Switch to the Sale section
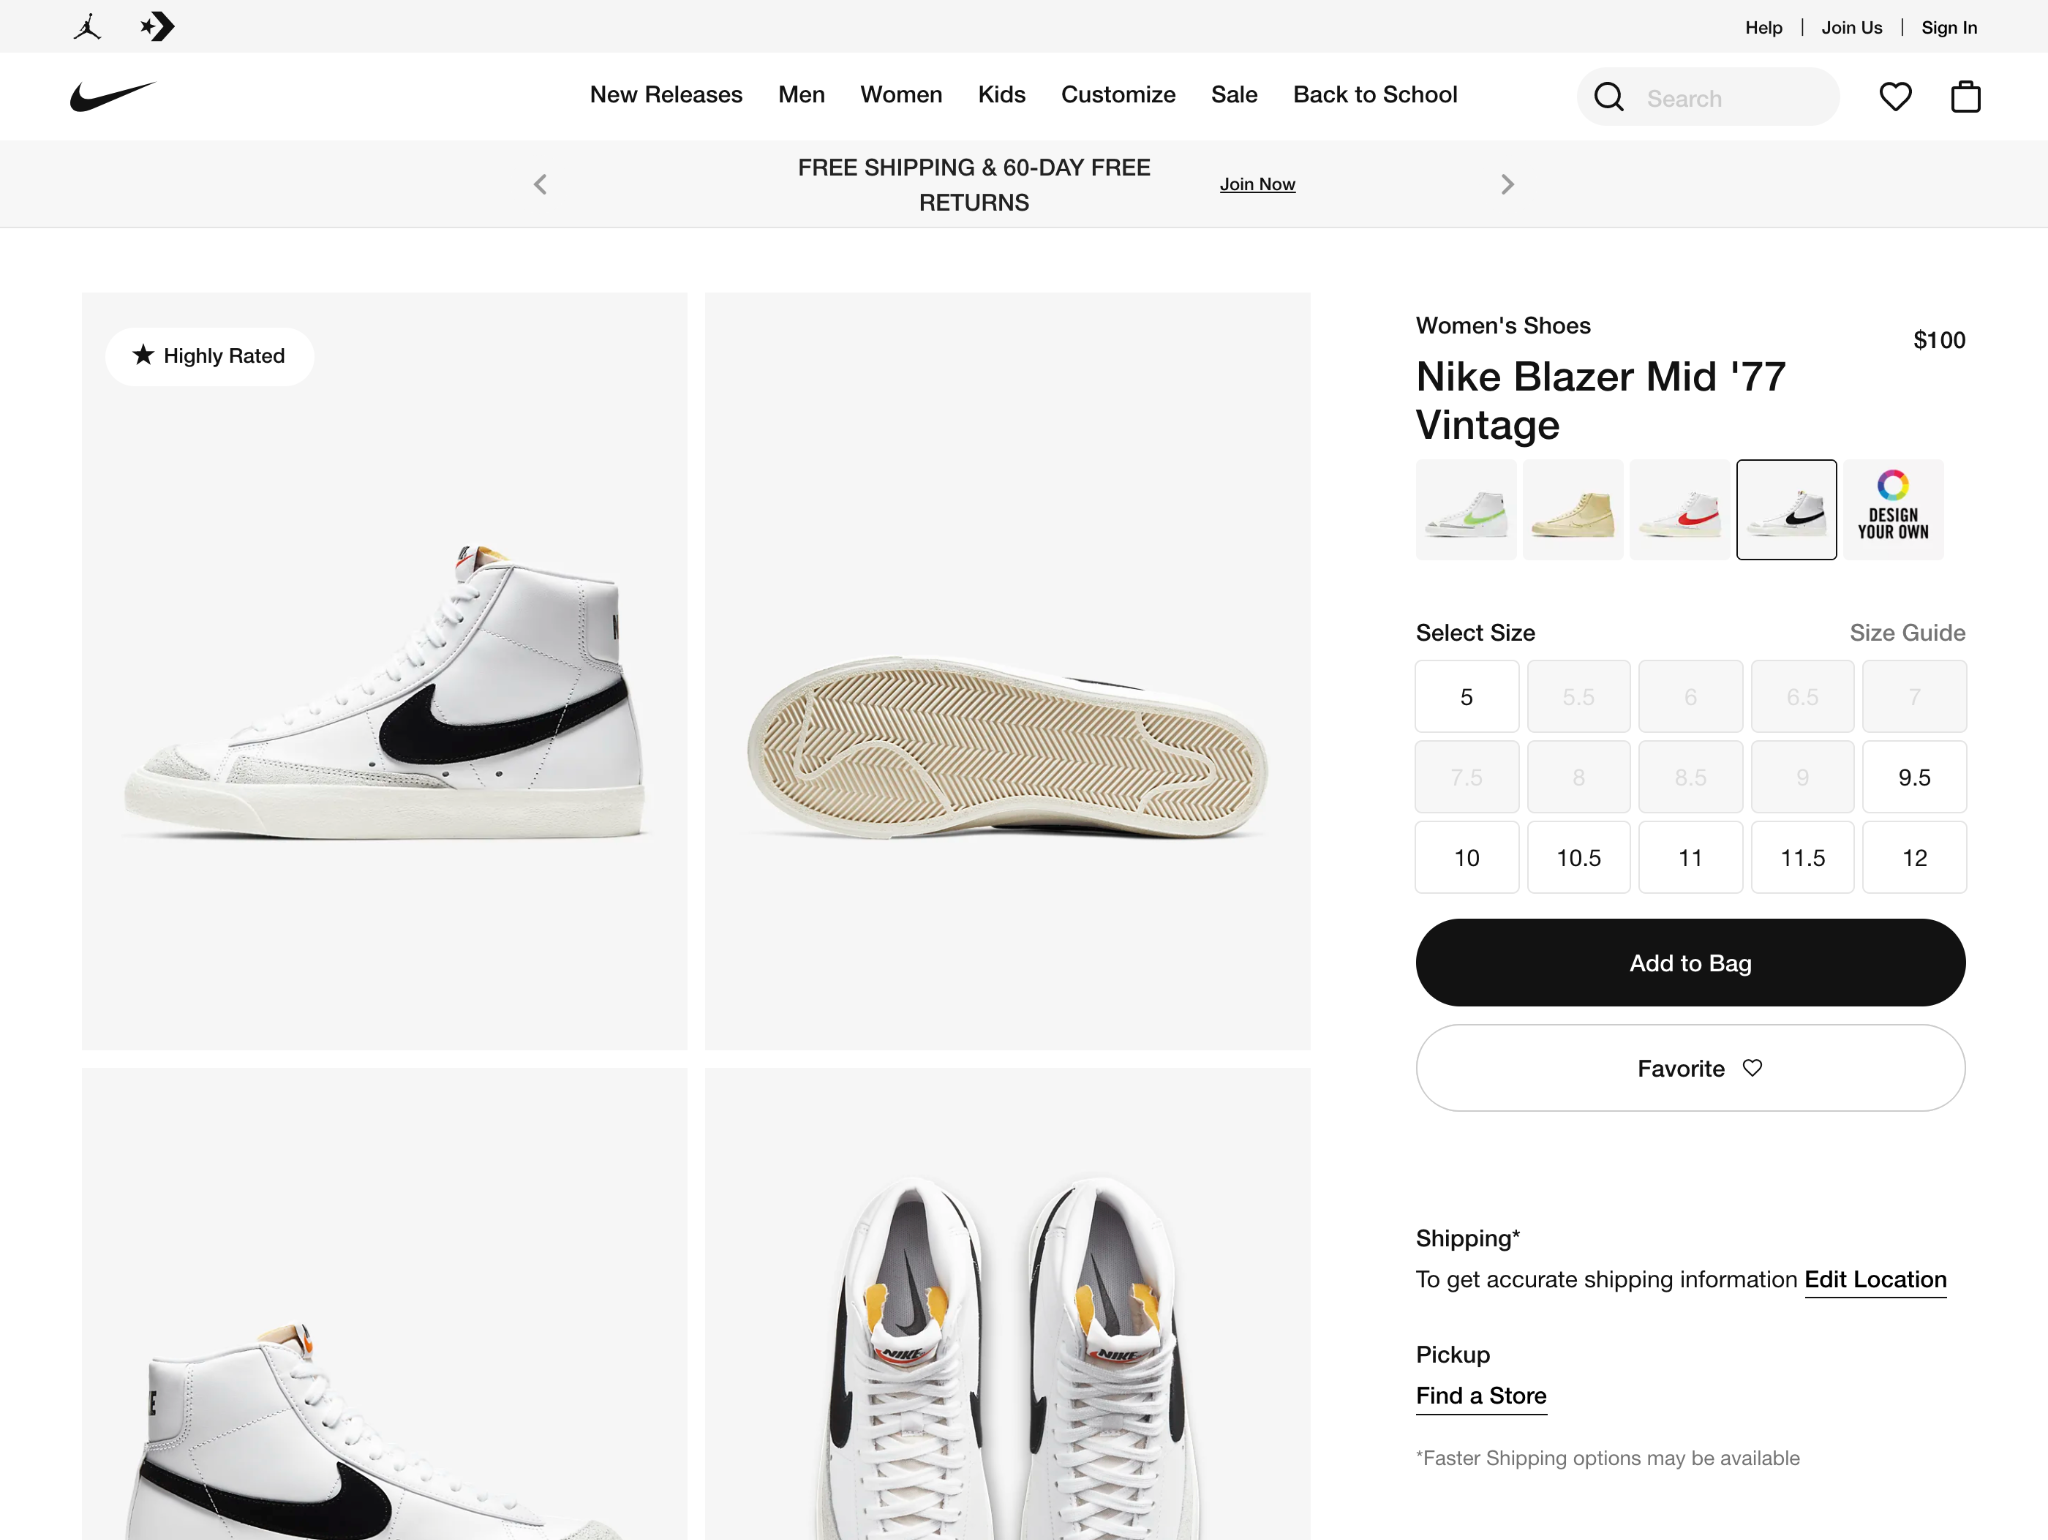Image resolution: width=2048 pixels, height=1540 pixels. 1233,95
